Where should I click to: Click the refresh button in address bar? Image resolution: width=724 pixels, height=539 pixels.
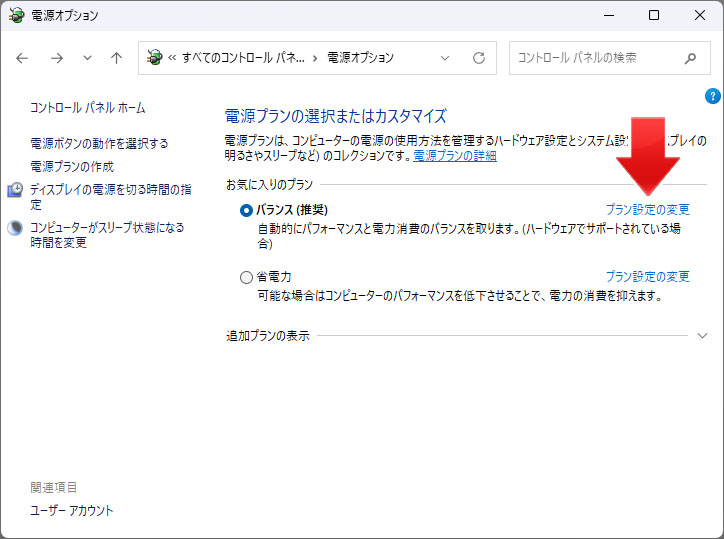tap(479, 58)
